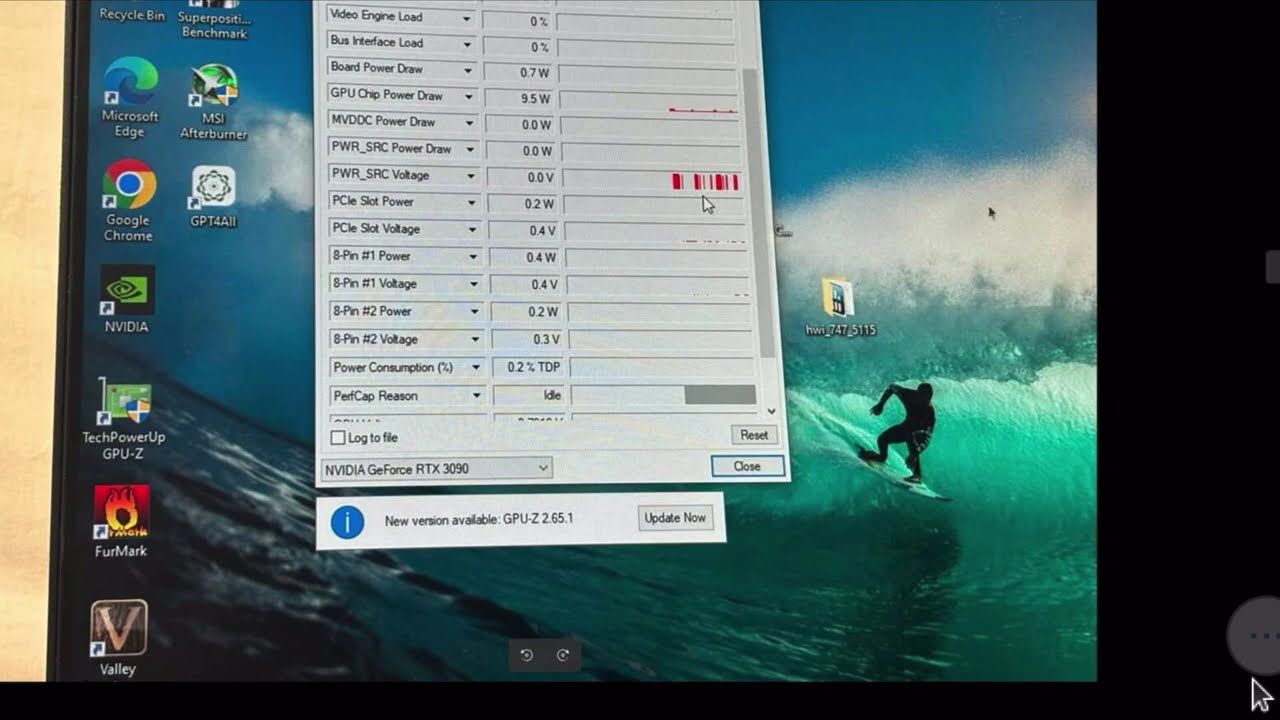Click the Reset button
The image size is (1280, 720).
point(754,435)
